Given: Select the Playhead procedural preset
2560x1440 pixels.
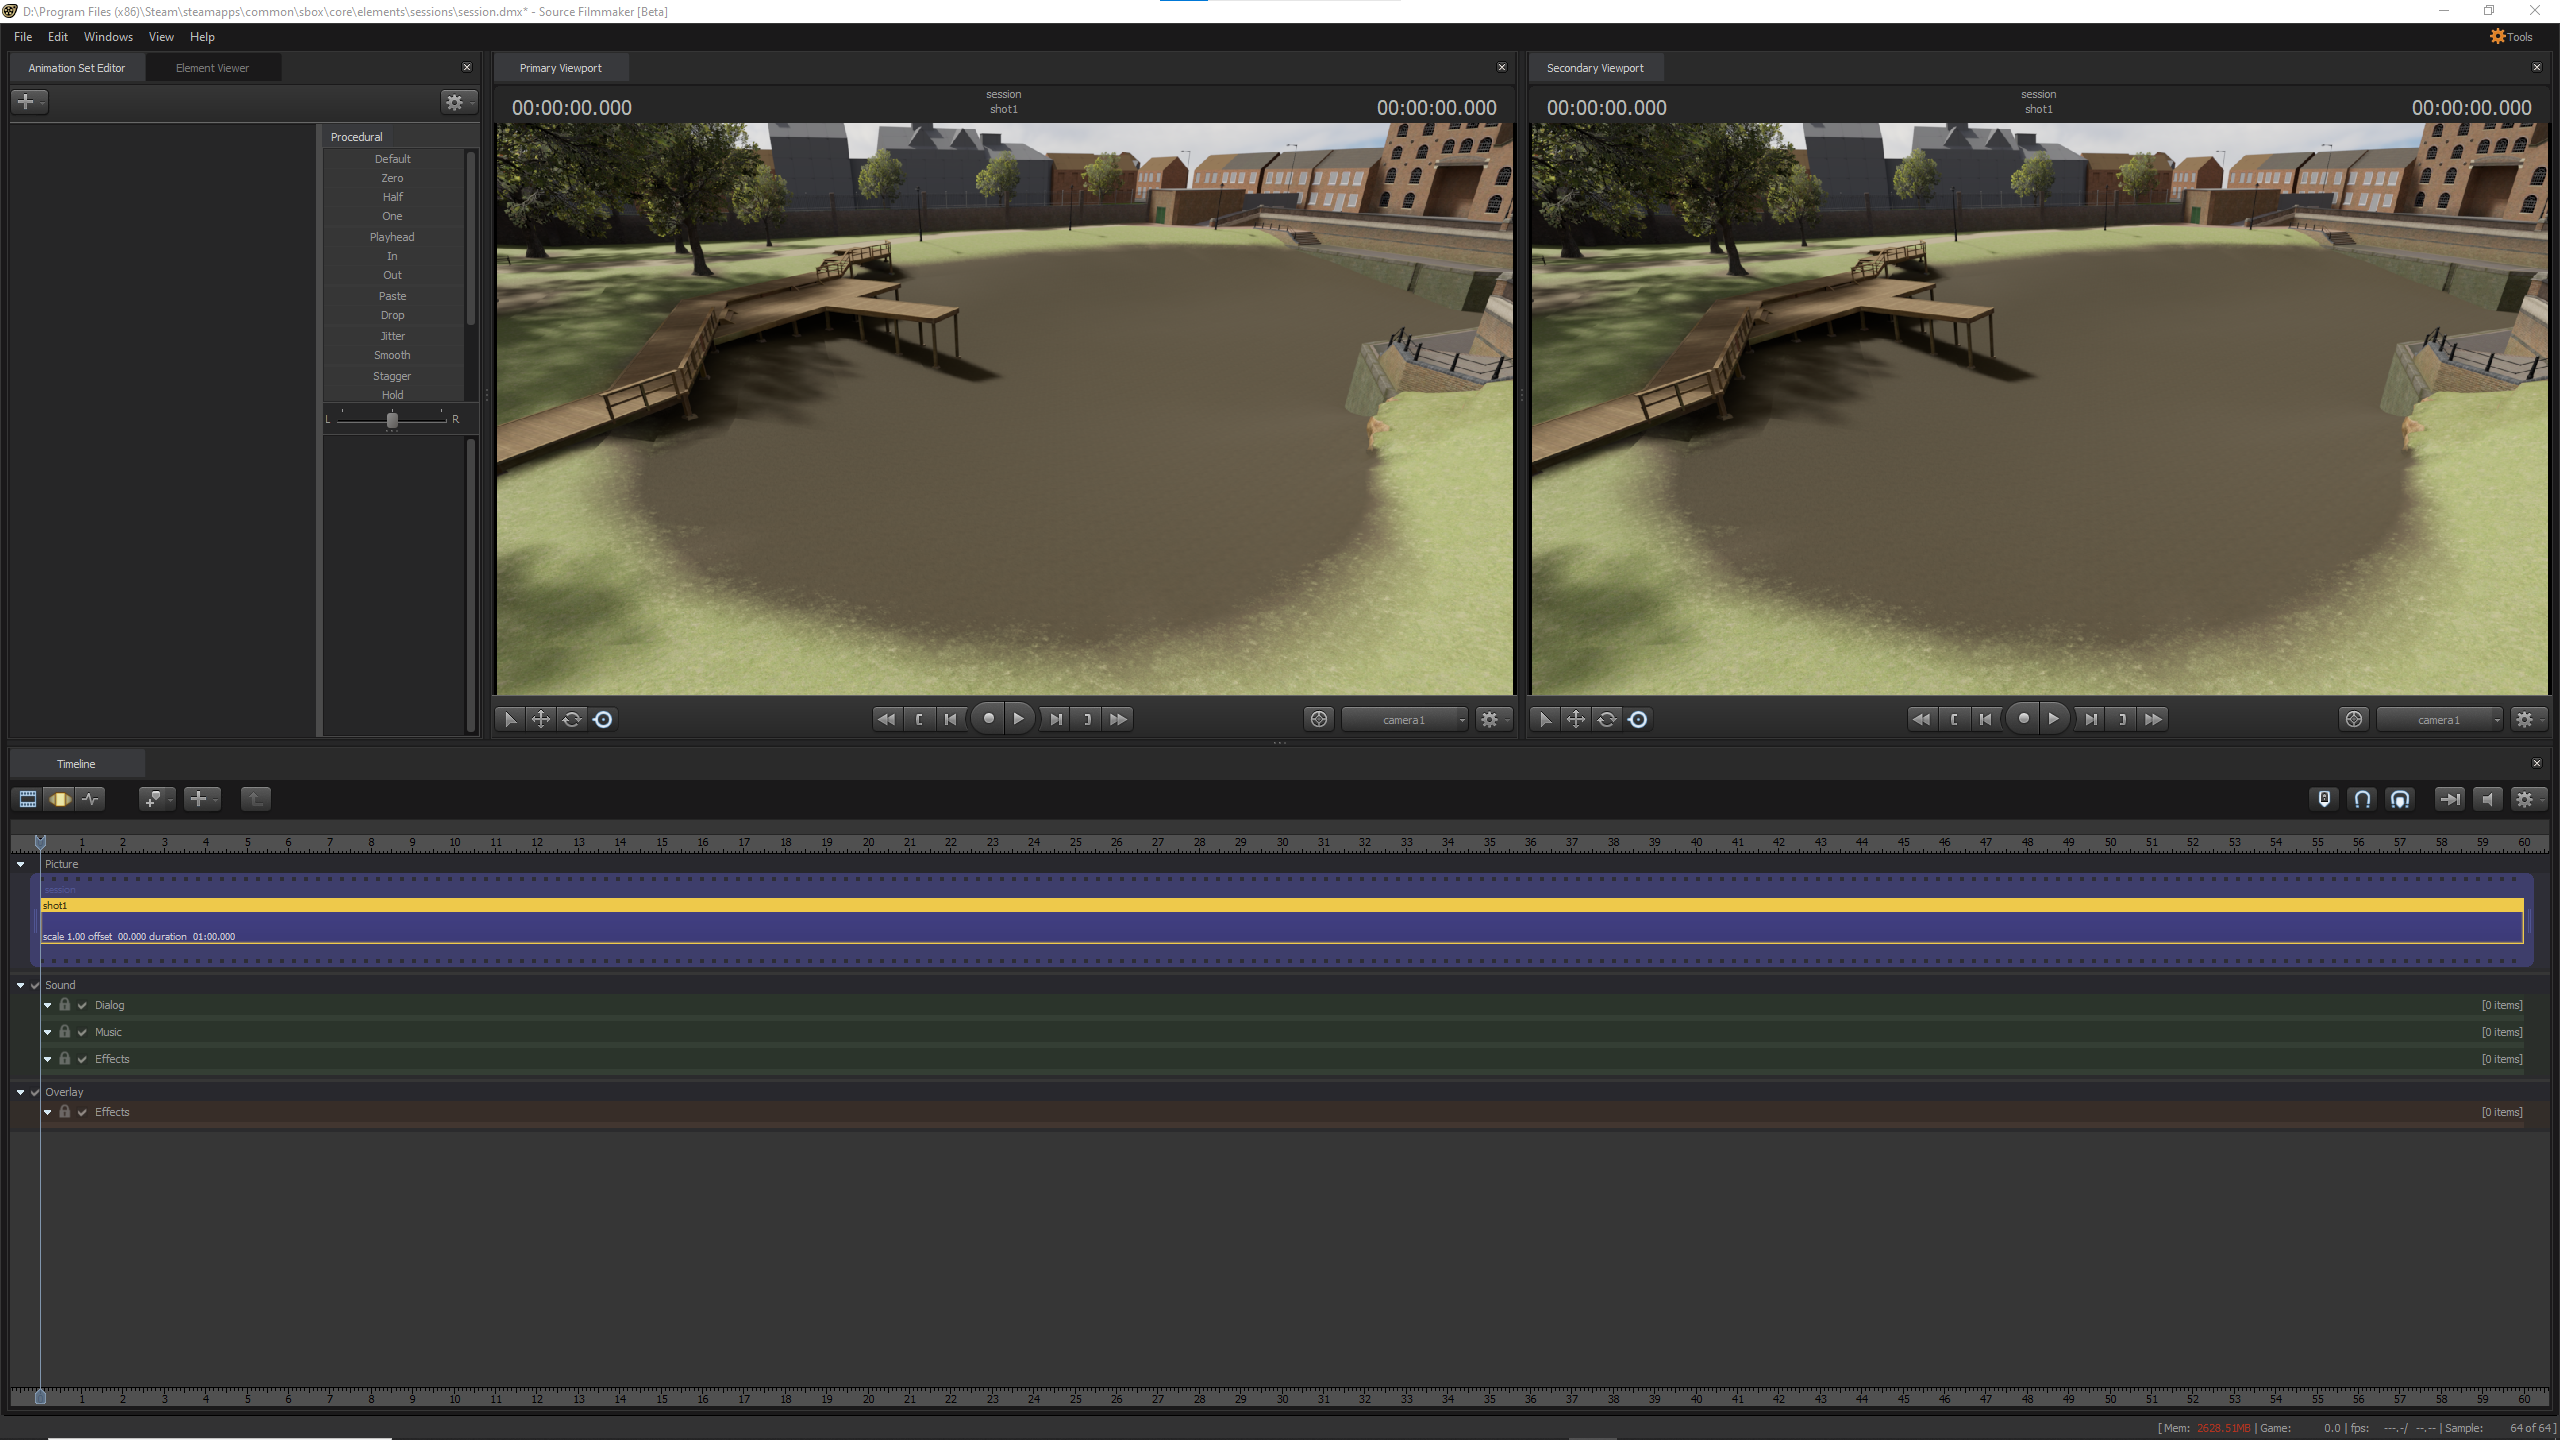Looking at the screenshot, I should pyautogui.click(x=391, y=237).
